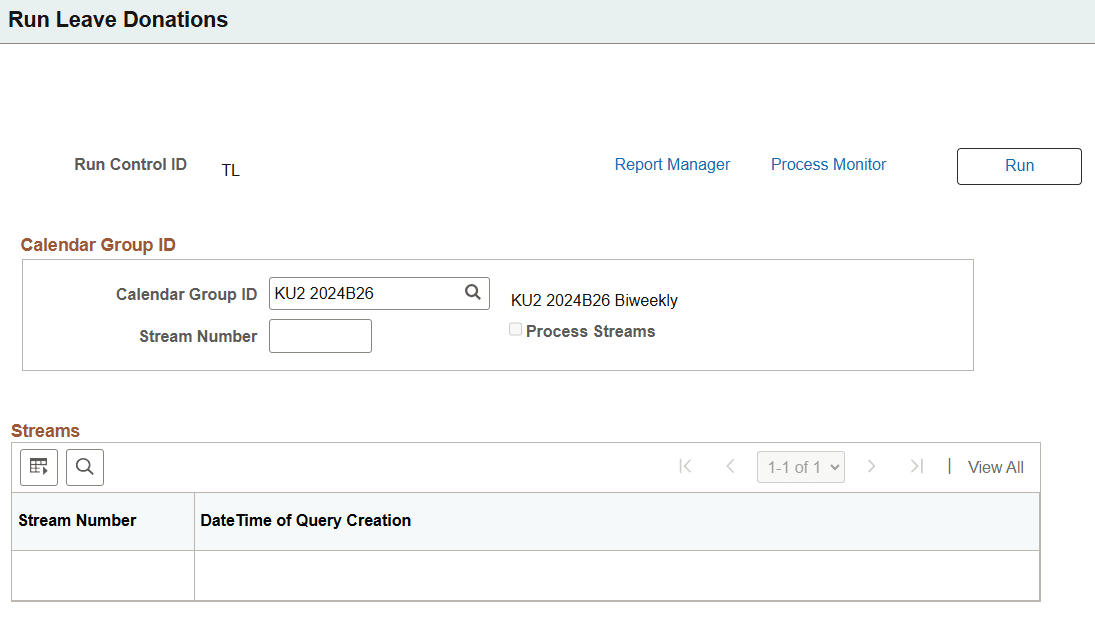Click the Process Streams label text

point(591,331)
